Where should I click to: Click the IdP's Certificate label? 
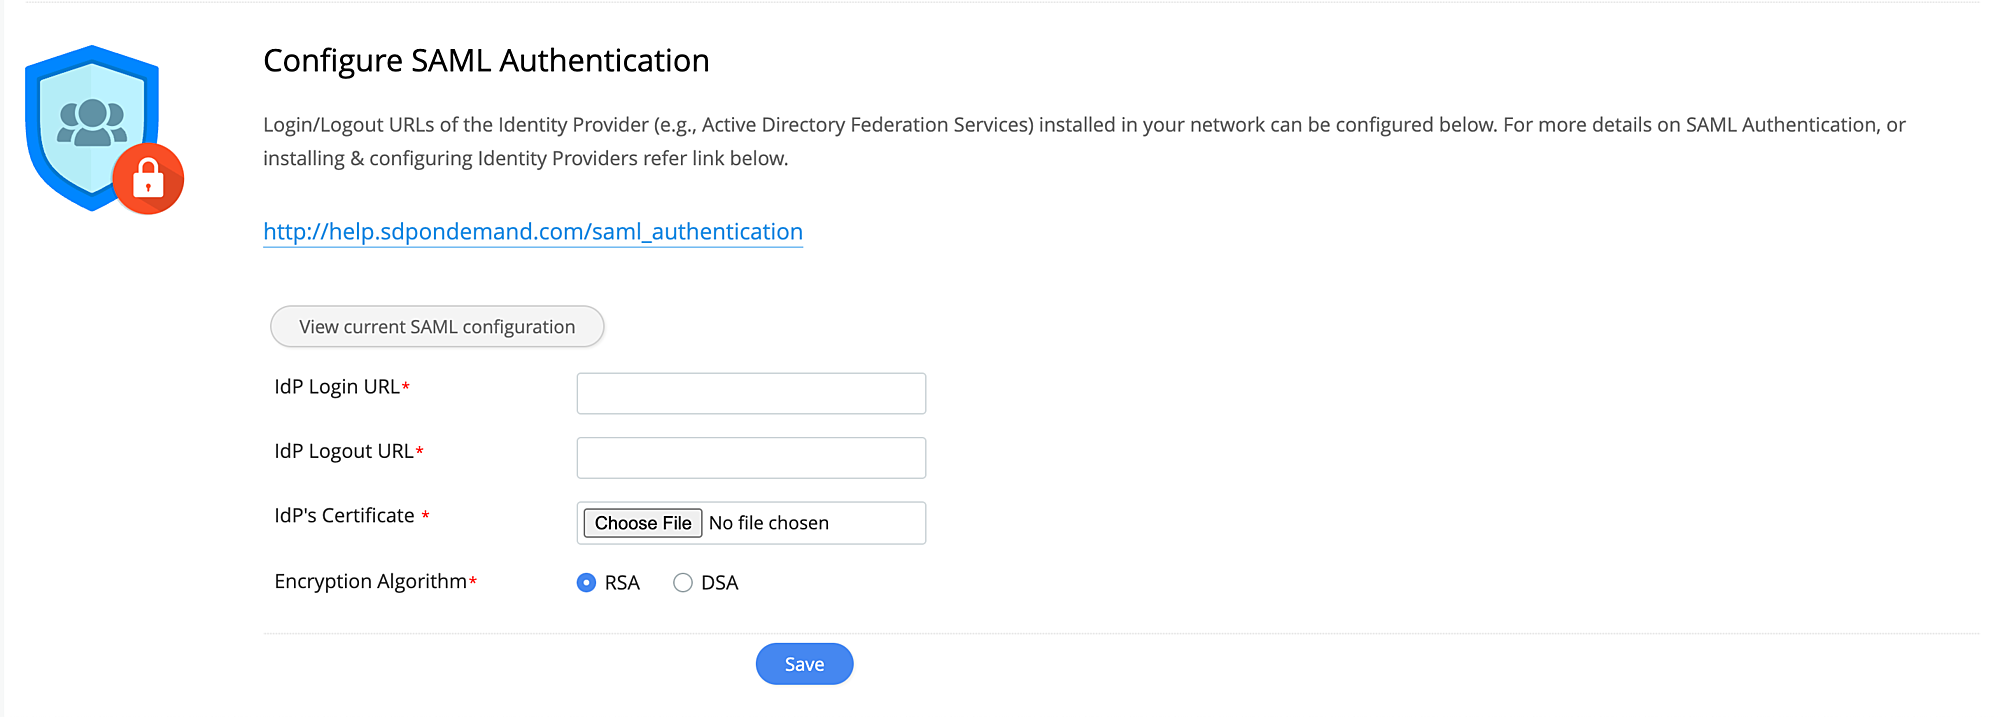pos(344,516)
